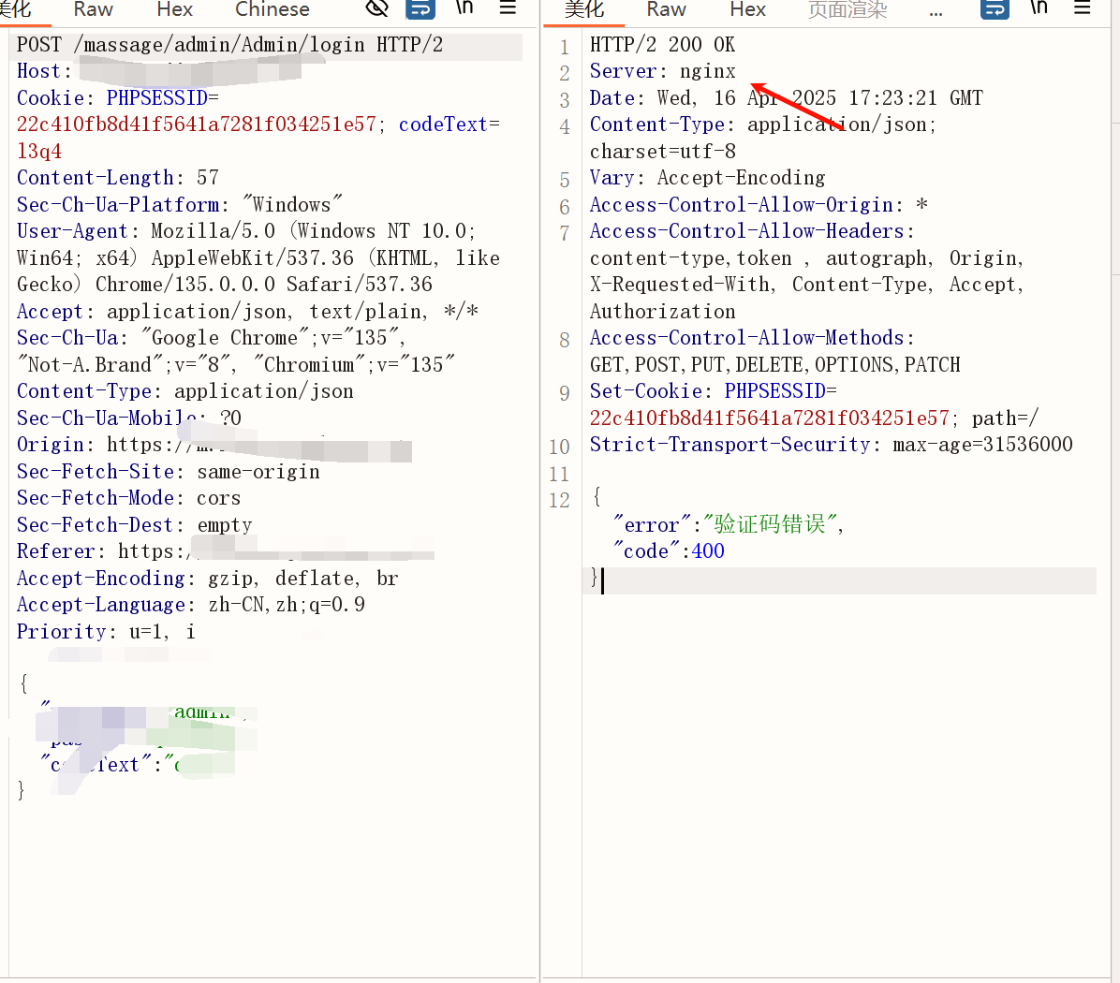Click the PHPSESSID value in response Set-Cookie
Viewport: 1120px width, 983px height.
(x=769, y=419)
